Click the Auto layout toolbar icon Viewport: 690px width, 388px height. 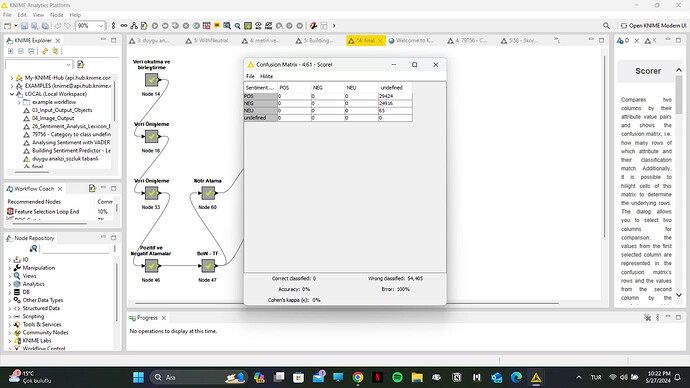coord(134,26)
